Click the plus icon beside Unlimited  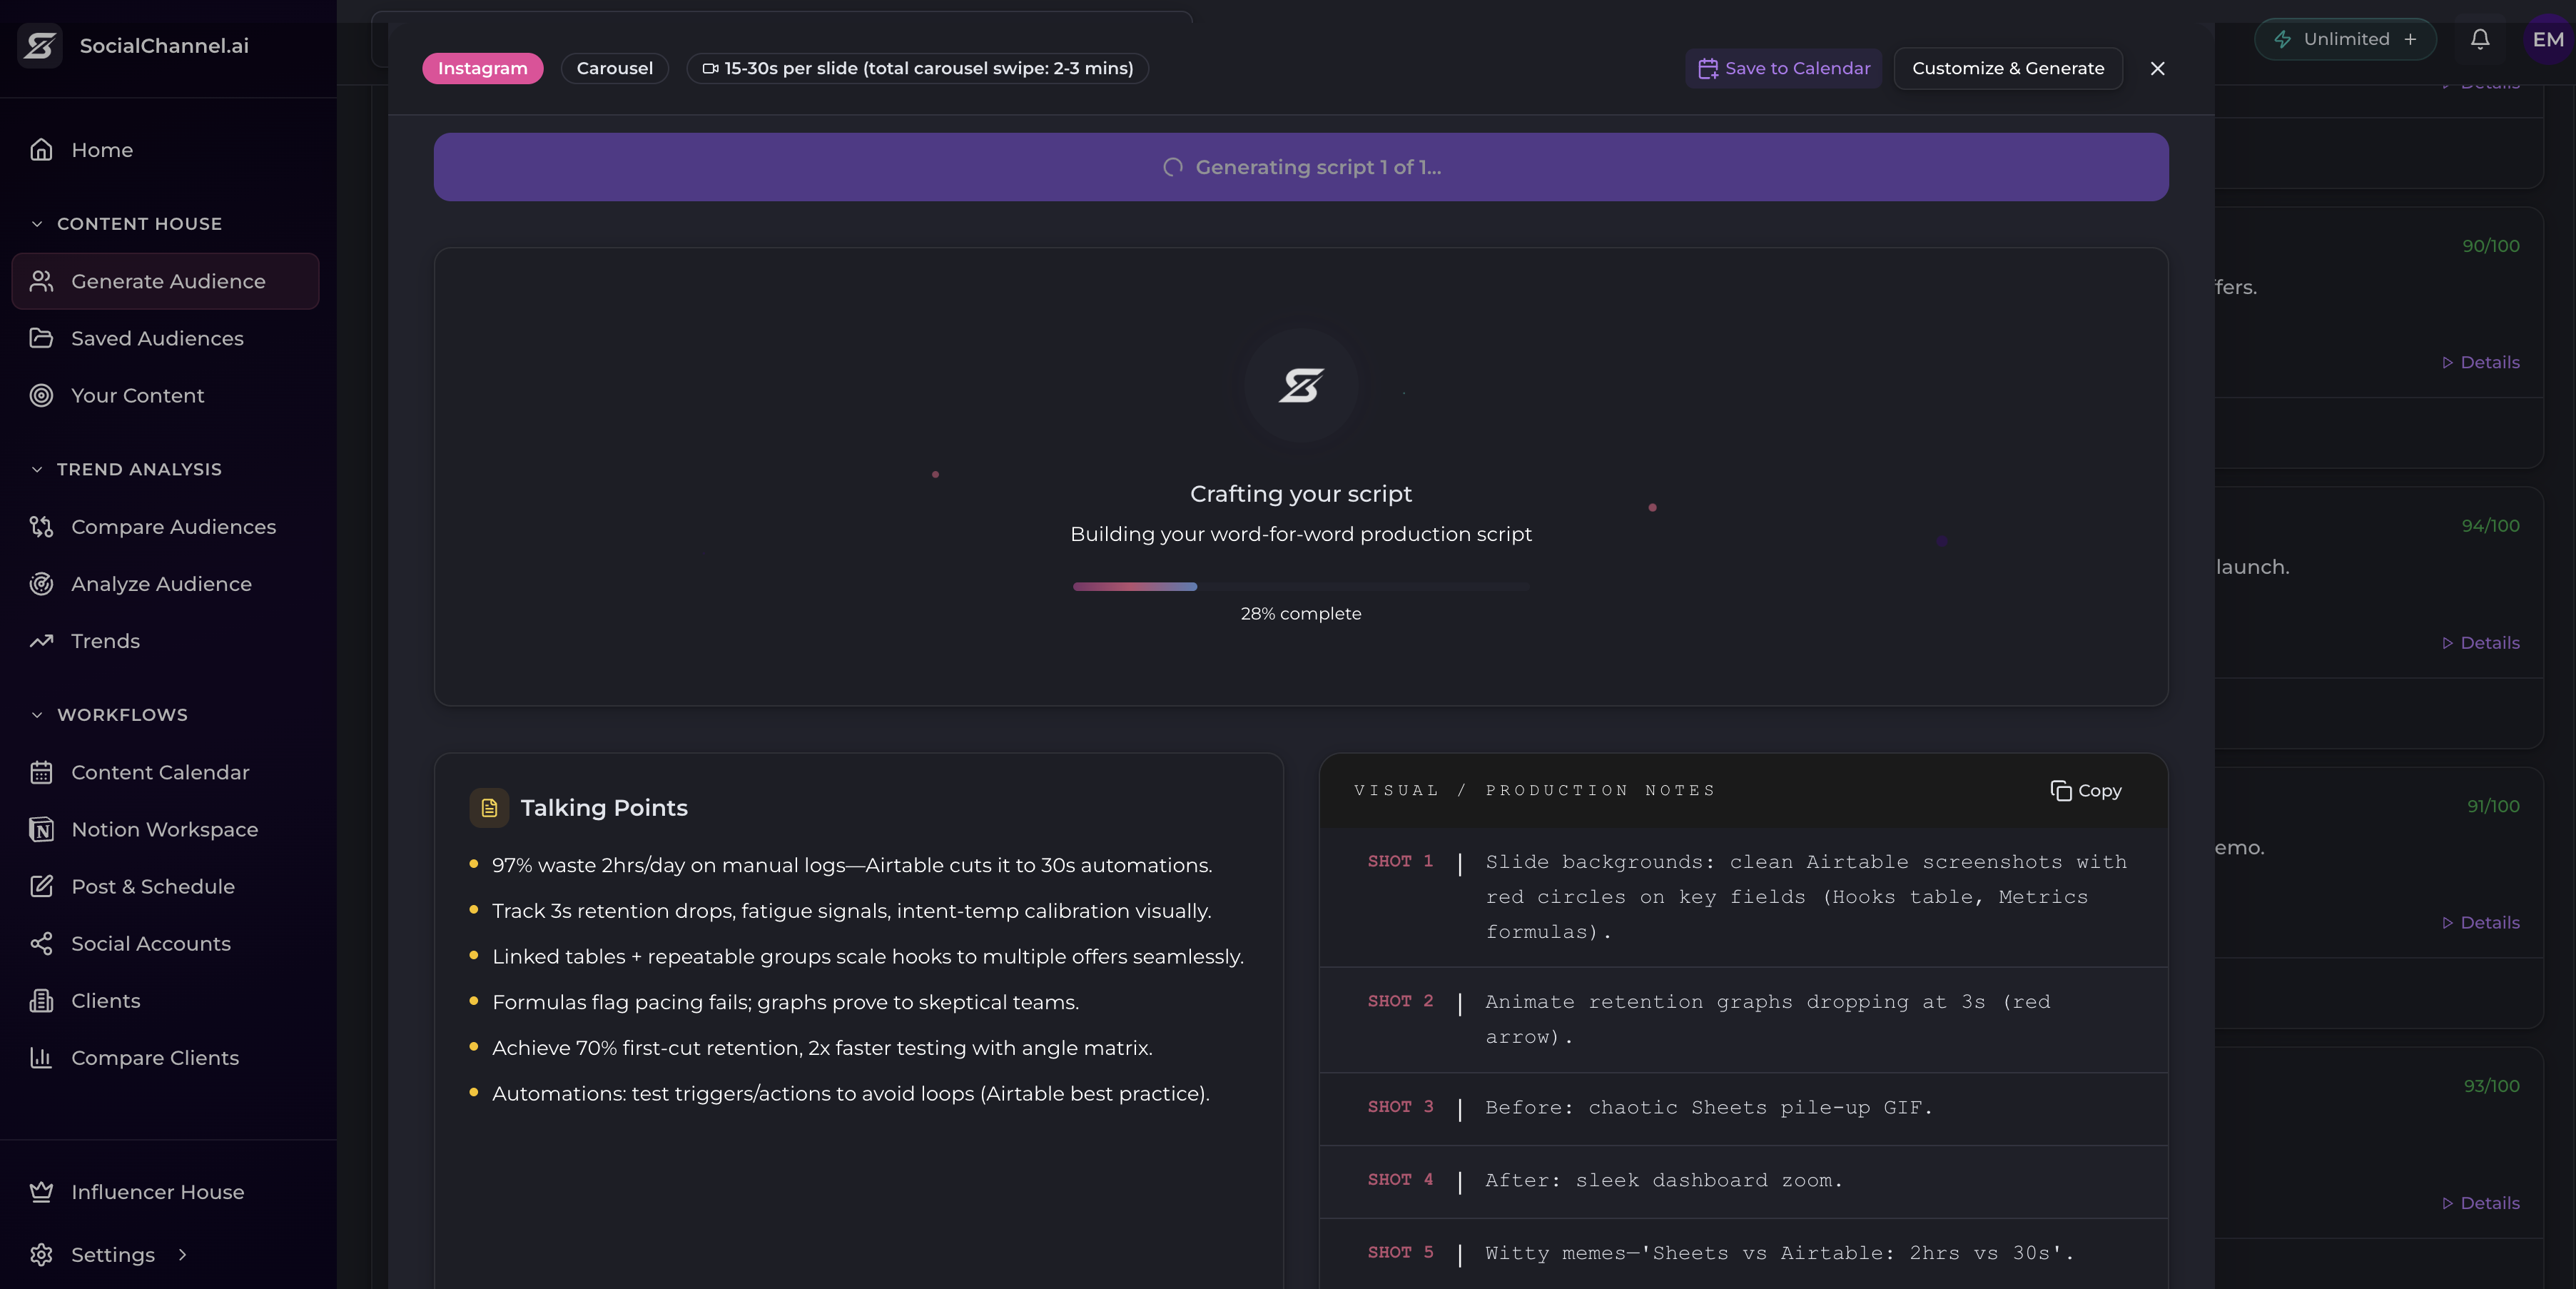2410,39
